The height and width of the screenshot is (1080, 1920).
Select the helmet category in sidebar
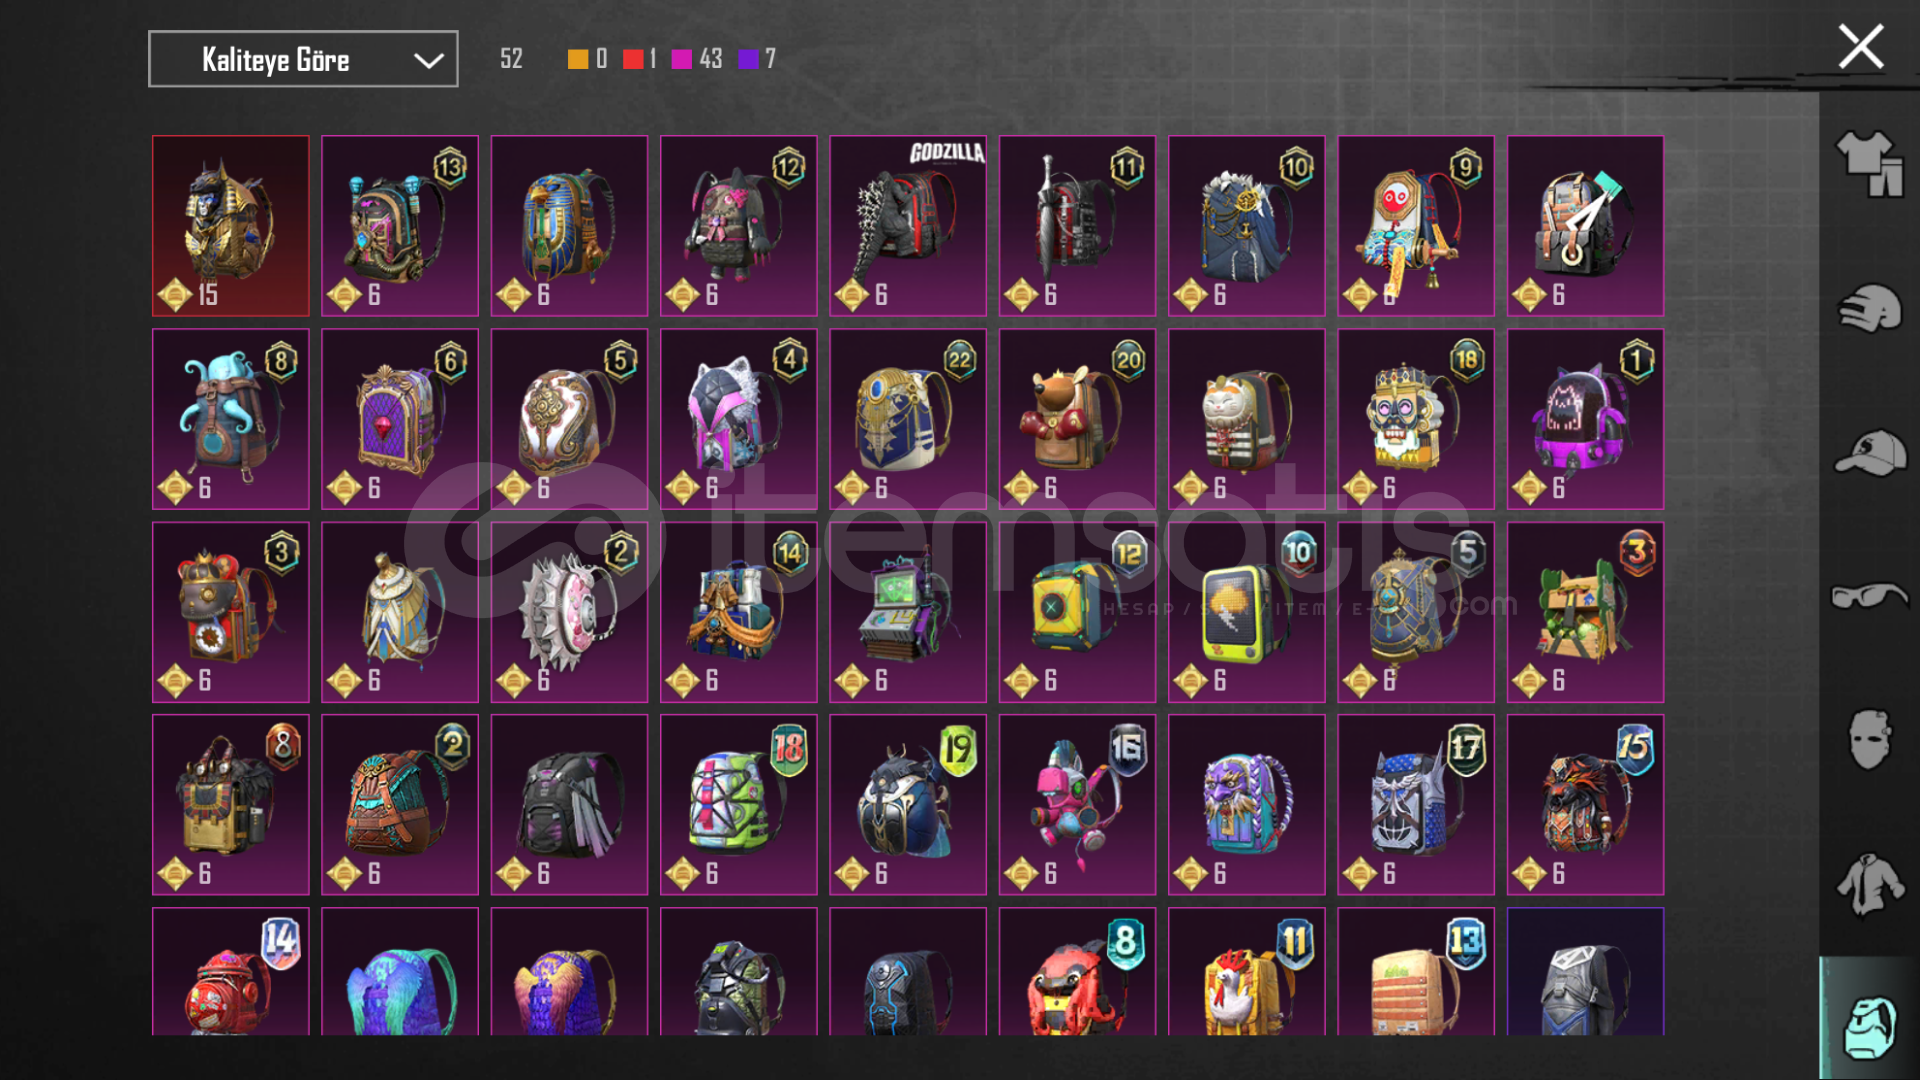coord(1869,308)
